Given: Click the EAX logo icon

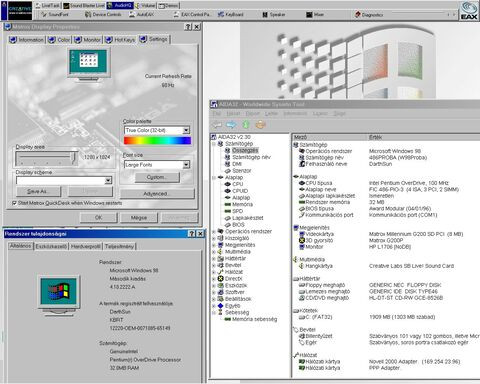Looking at the screenshot, I should click(x=469, y=11).
